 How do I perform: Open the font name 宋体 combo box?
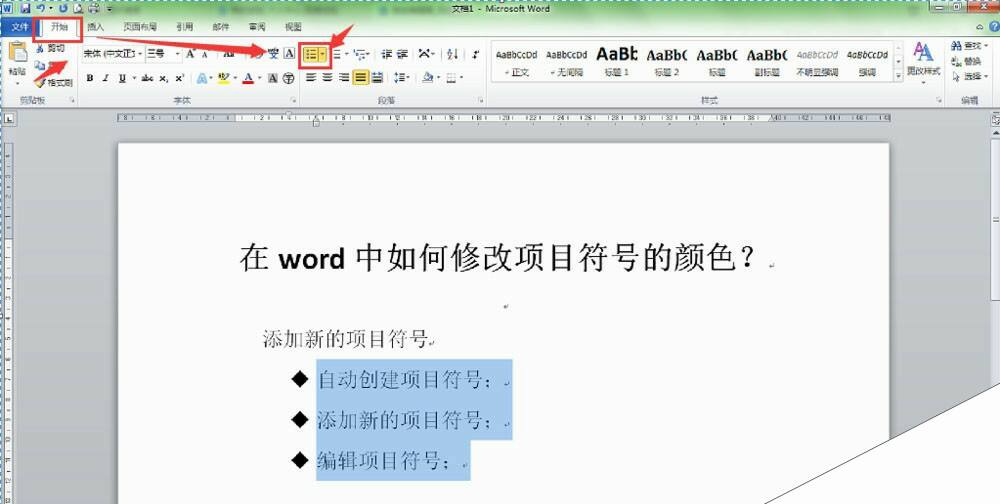pos(113,54)
